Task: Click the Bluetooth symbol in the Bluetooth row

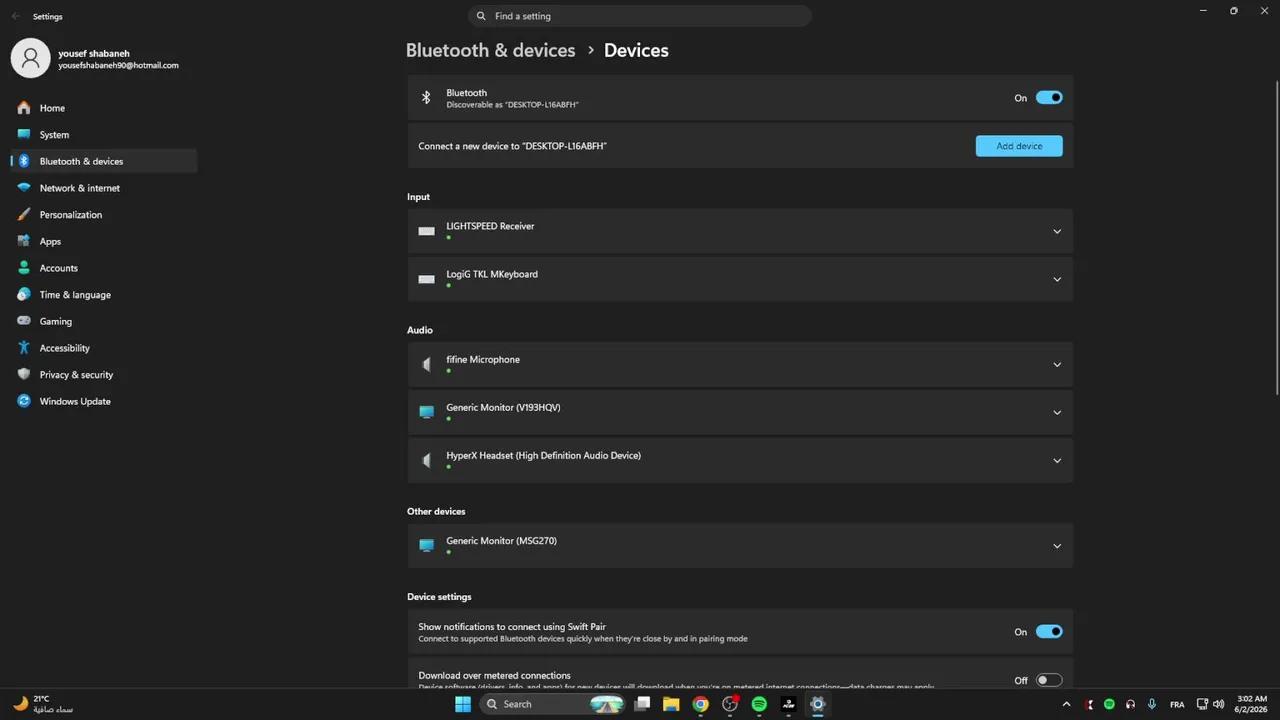Action: (426, 98)
